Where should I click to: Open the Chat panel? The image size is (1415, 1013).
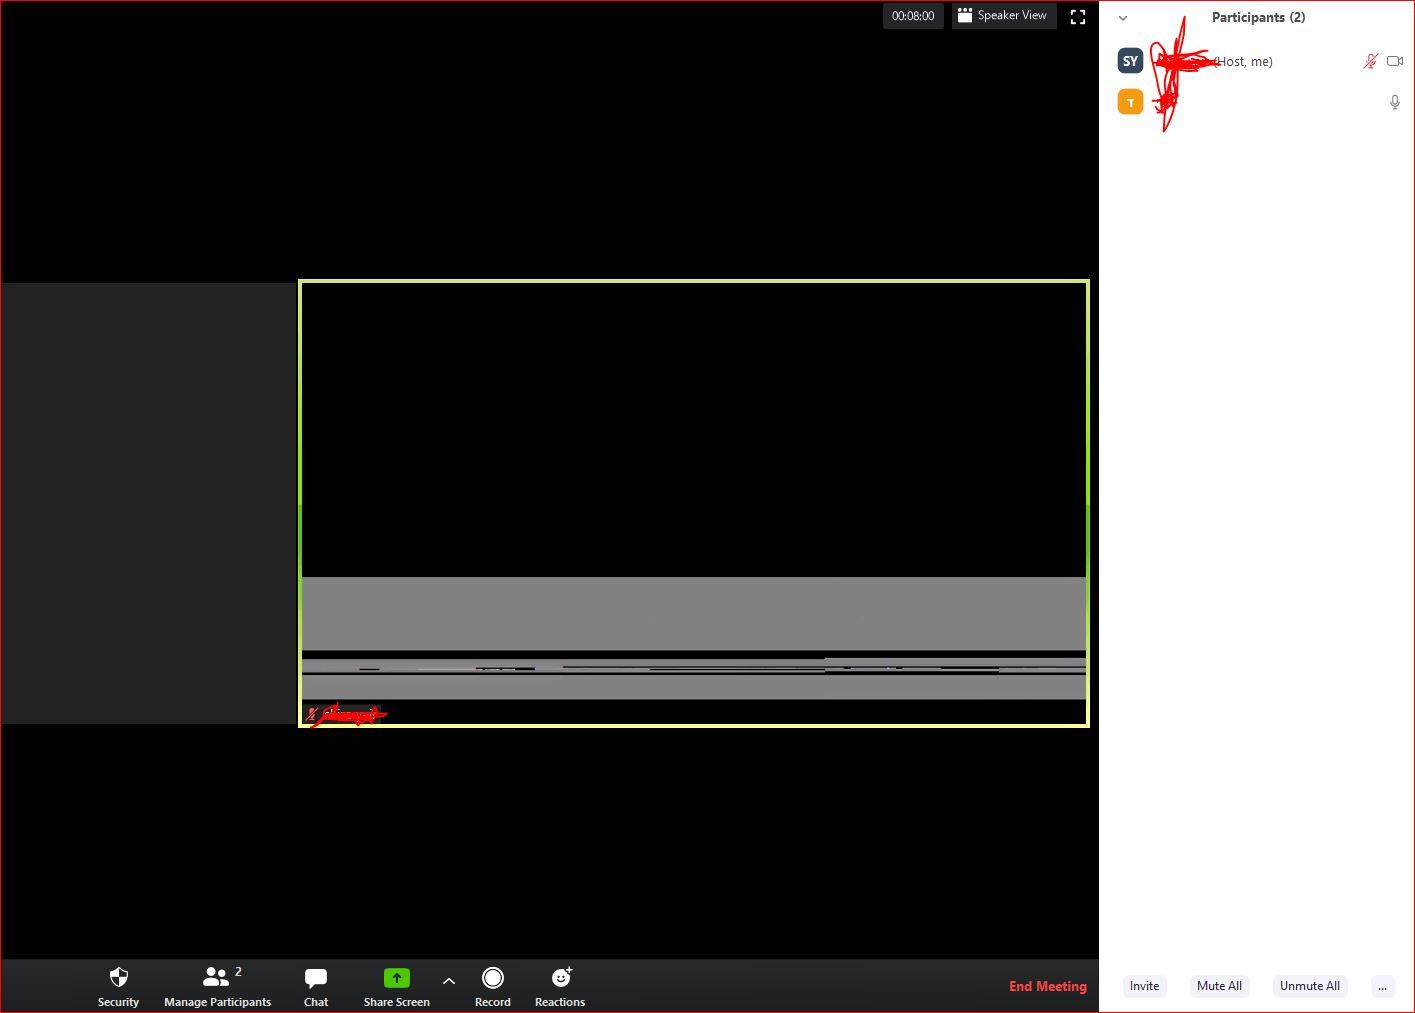(316, 986)
